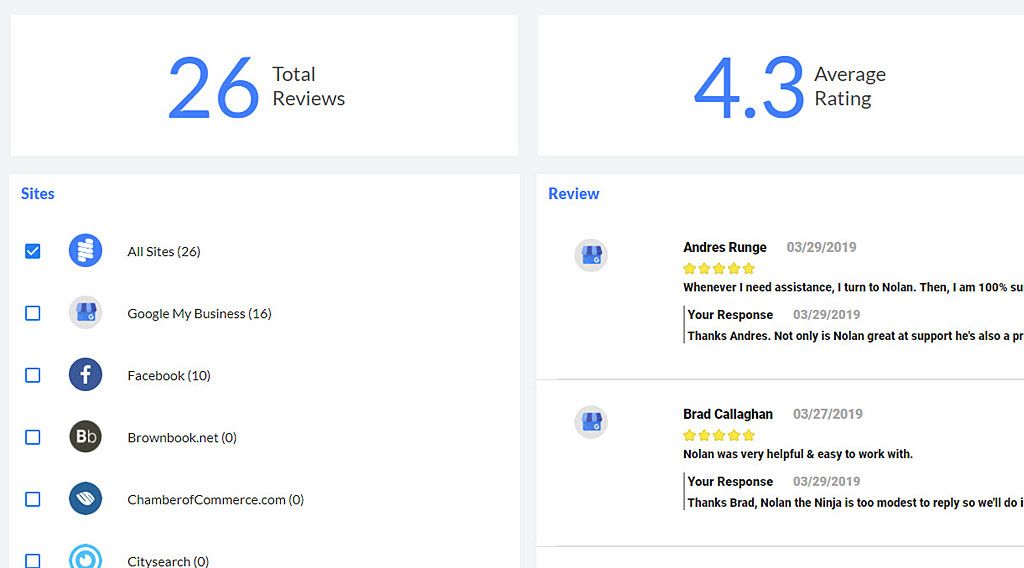Click the 4.3 Average Rating card
This screenshot has width=1024, height=568.
click(x=781, y=86)
